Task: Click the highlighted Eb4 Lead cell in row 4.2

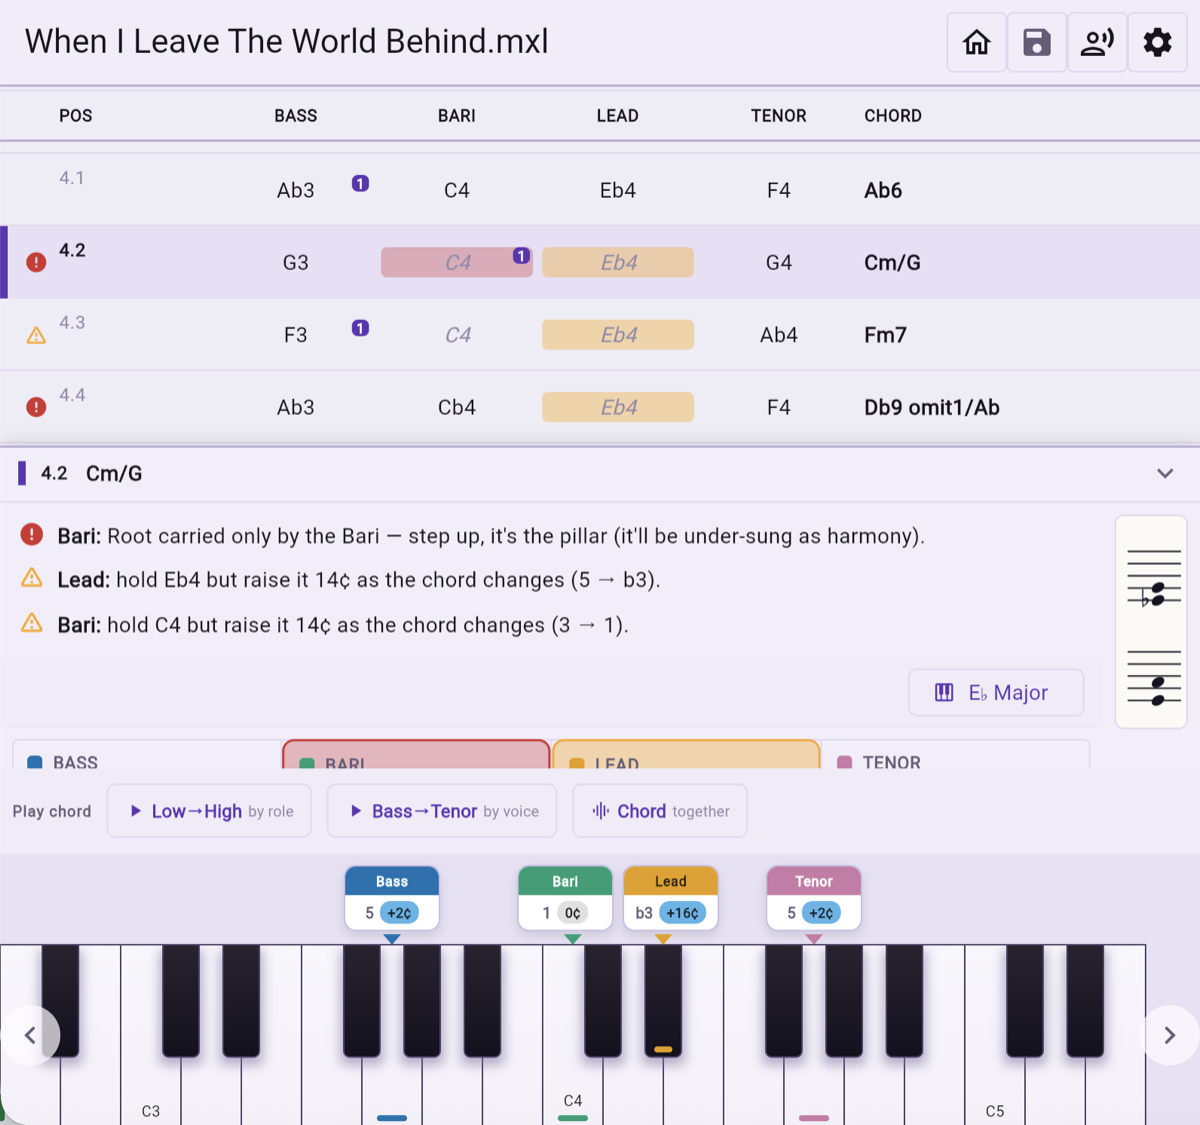Action: (618, 262)
